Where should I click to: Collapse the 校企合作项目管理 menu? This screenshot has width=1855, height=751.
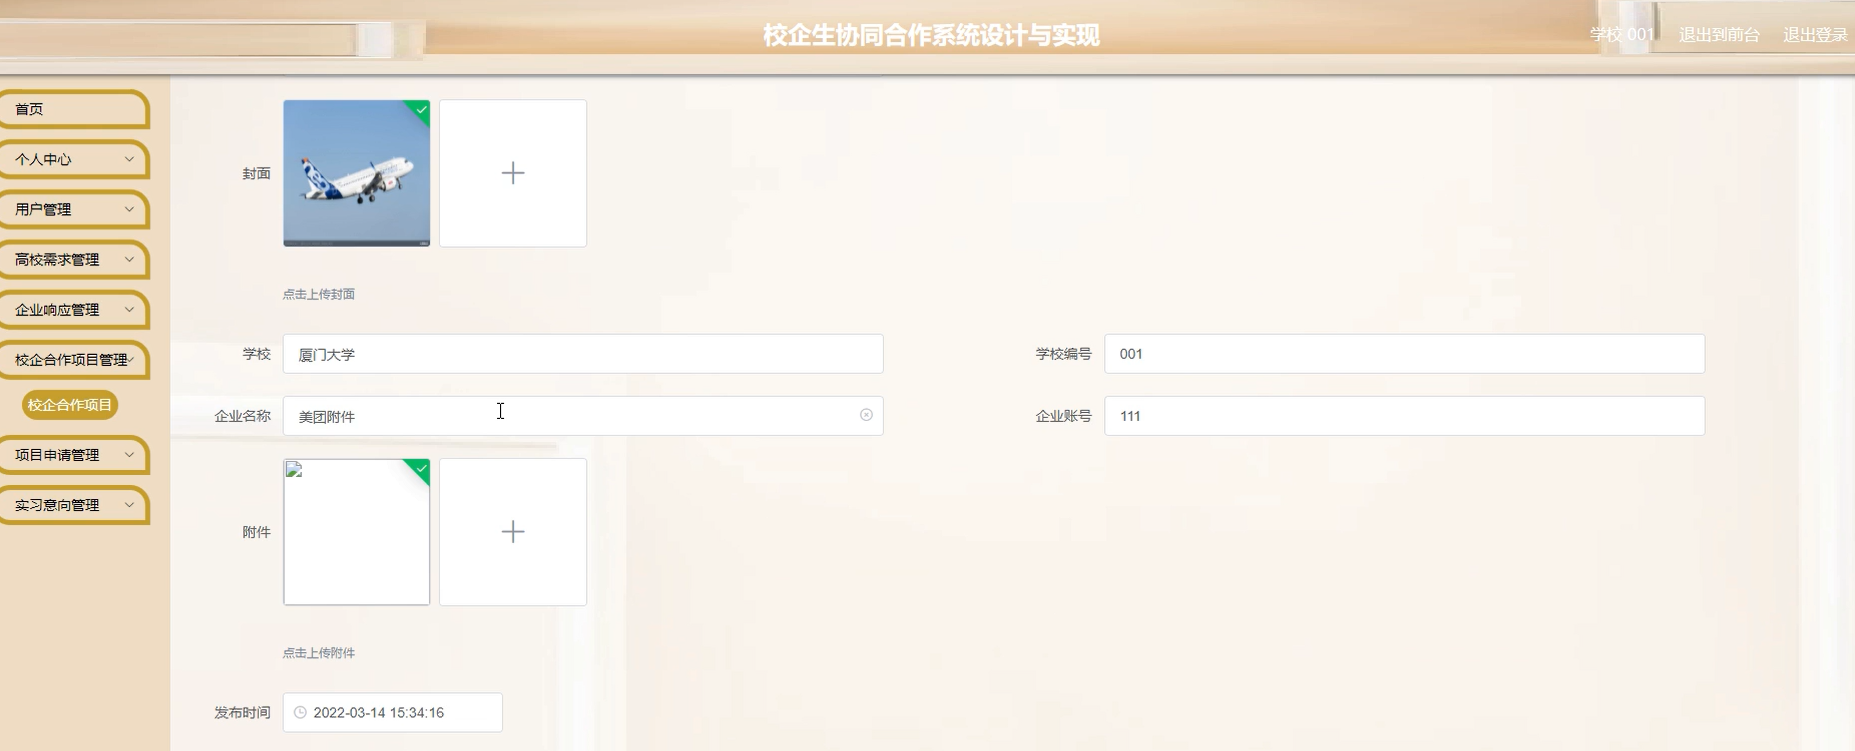[74, 359]
